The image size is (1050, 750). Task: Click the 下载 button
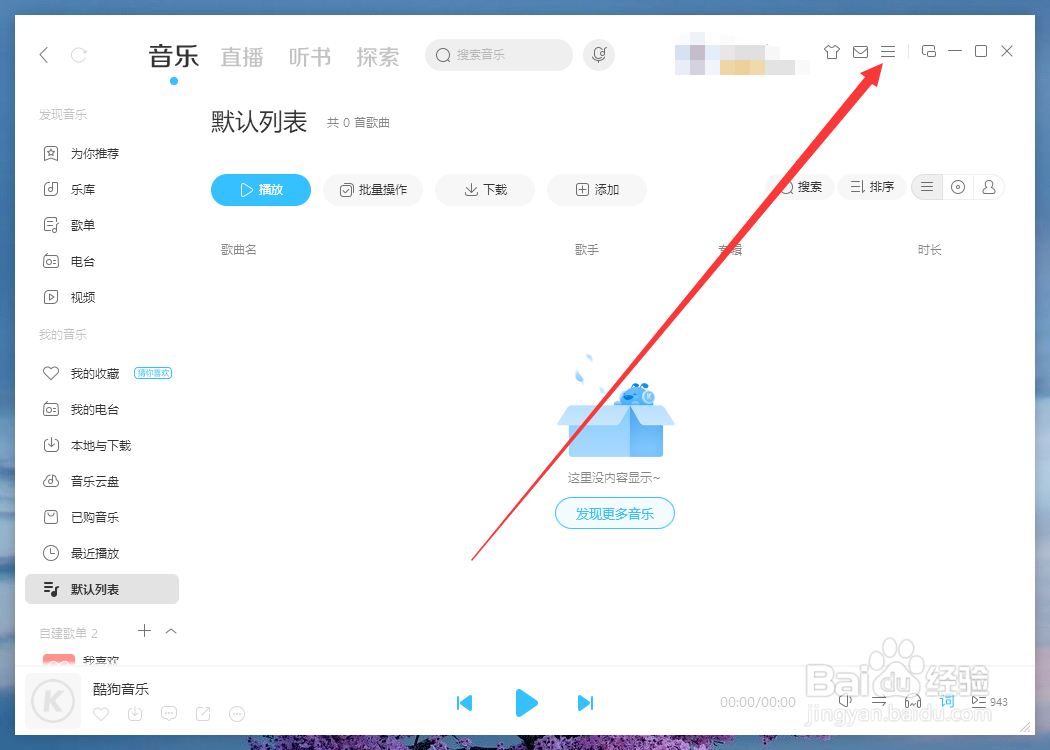(x=485, y=190)
